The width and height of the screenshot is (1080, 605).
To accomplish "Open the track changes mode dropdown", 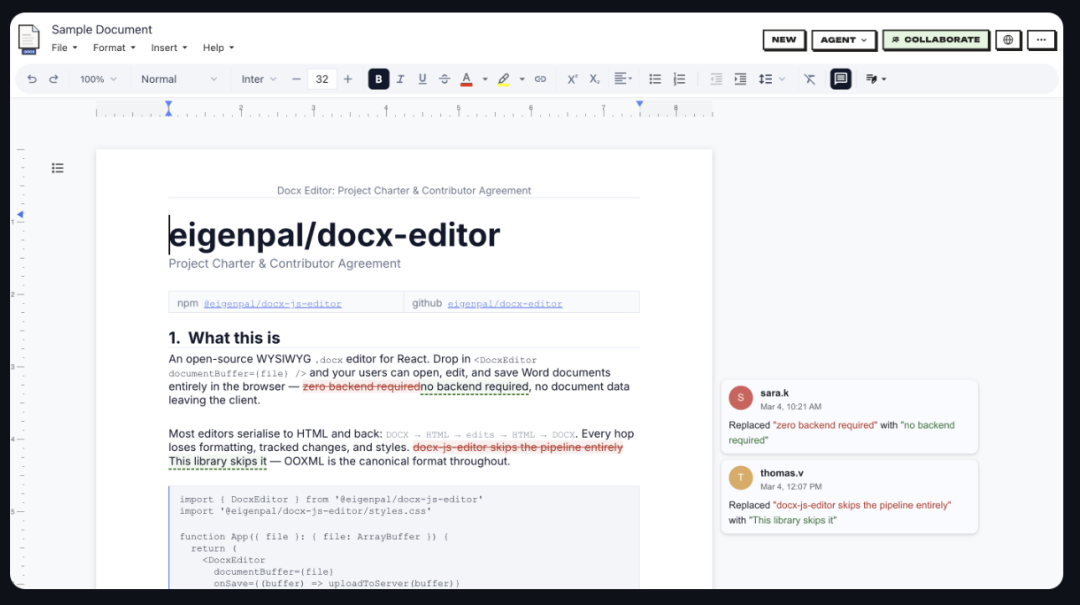I will tap(875, 79).
